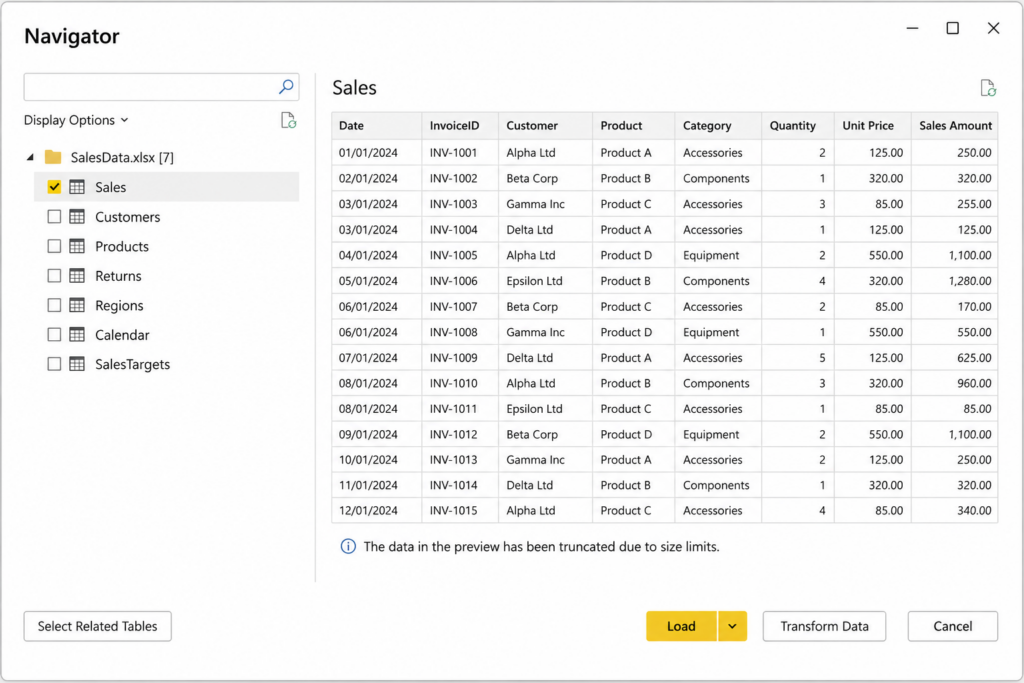Check the Regions table checkbox
This screenshot has width=1024, height=683.
point(54,305)
